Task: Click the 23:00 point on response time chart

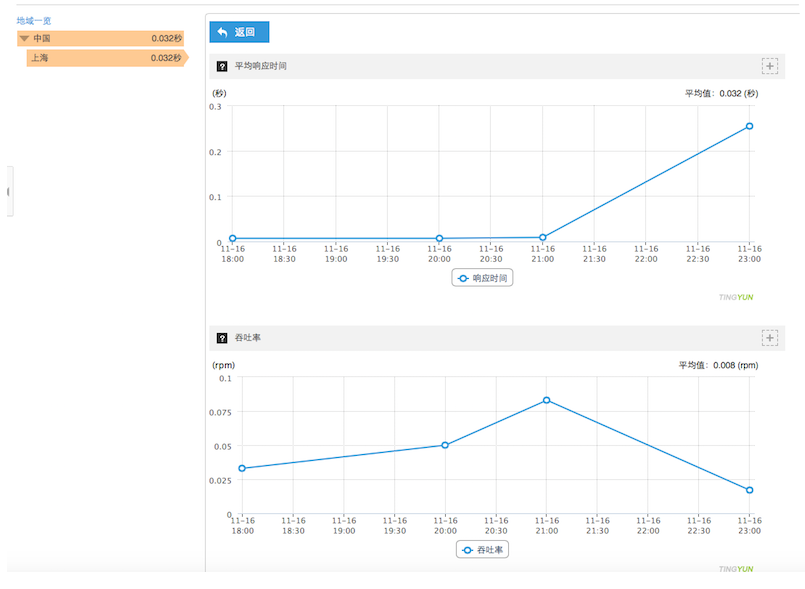Action: (x=749, y=126)
